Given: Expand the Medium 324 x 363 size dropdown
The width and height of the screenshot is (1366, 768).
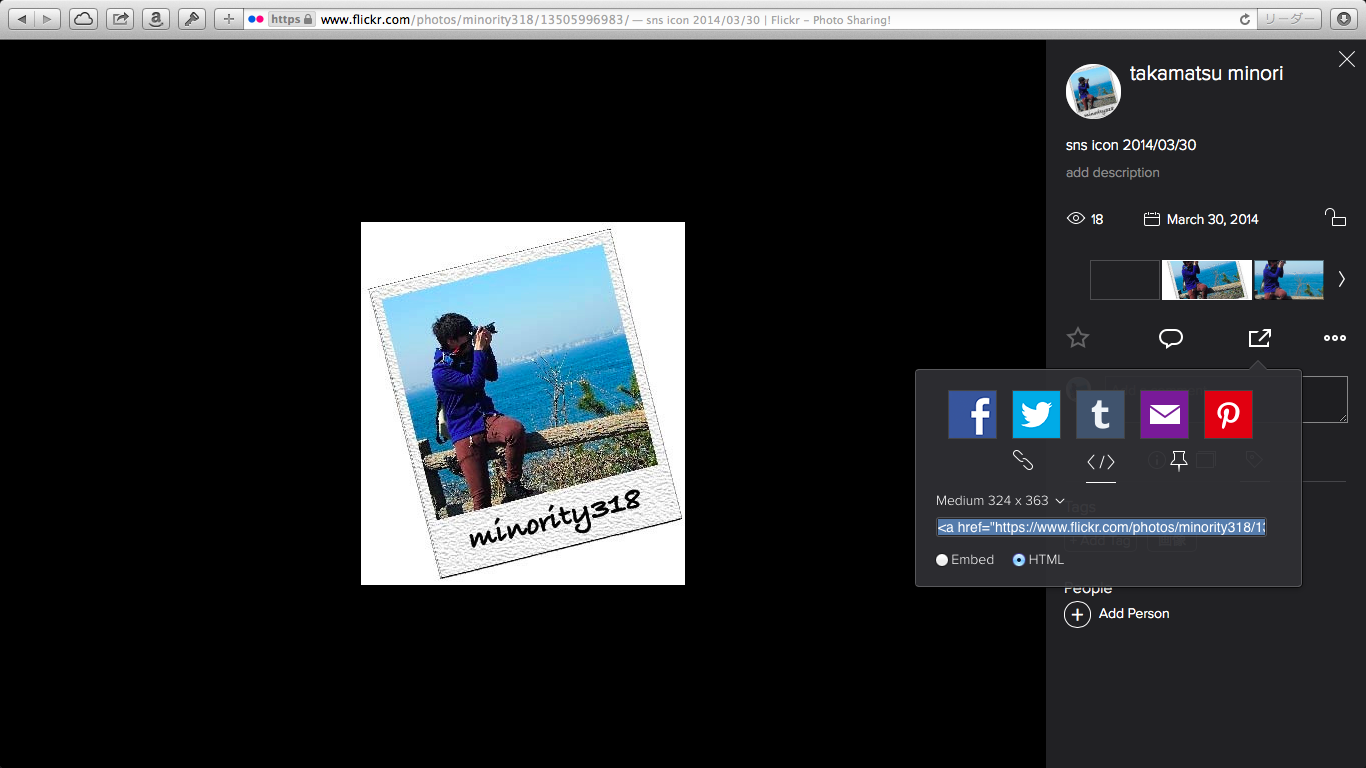Looking at the screenshot, I should (x=1000, y=501).
